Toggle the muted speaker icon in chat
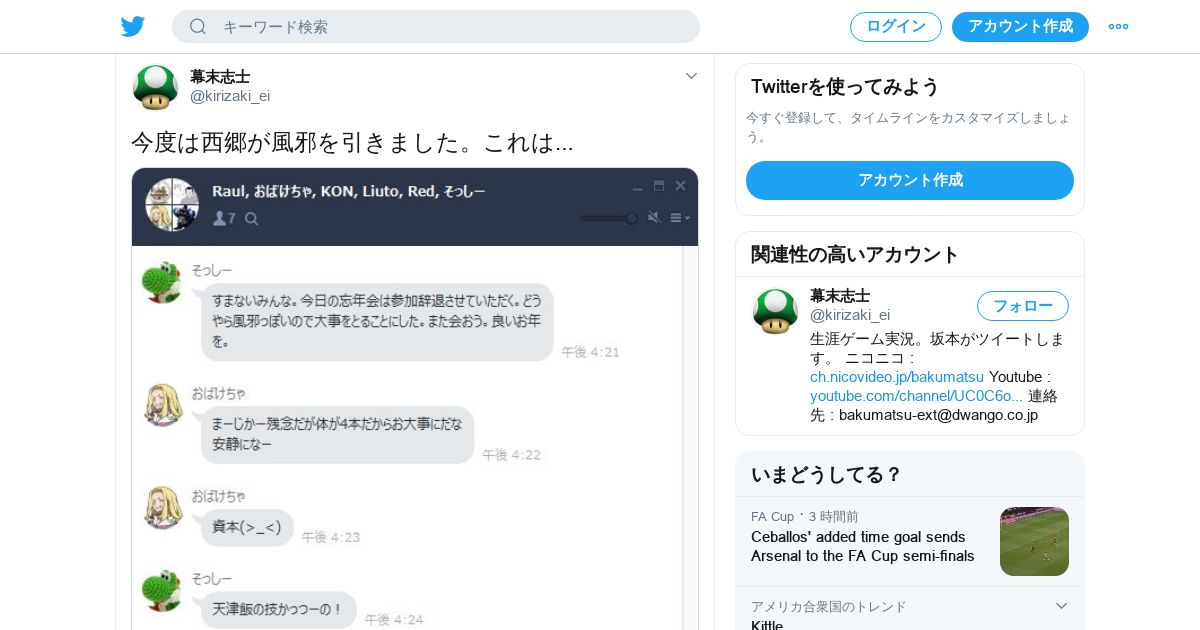 (x=654, y=218)
